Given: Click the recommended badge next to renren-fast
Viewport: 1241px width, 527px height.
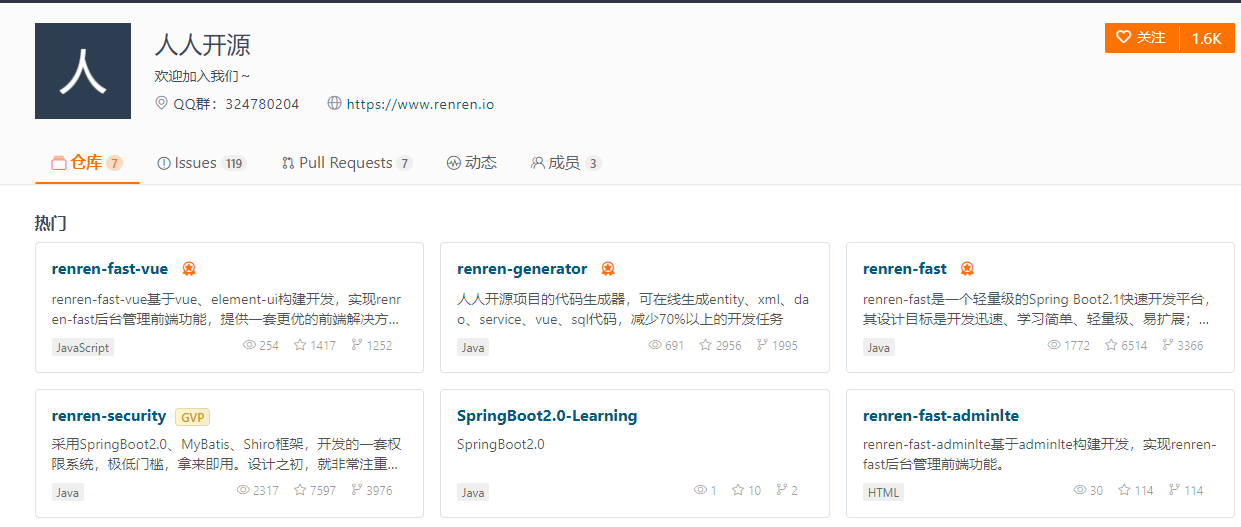Looking at the screenshot, I should [967, 269].
